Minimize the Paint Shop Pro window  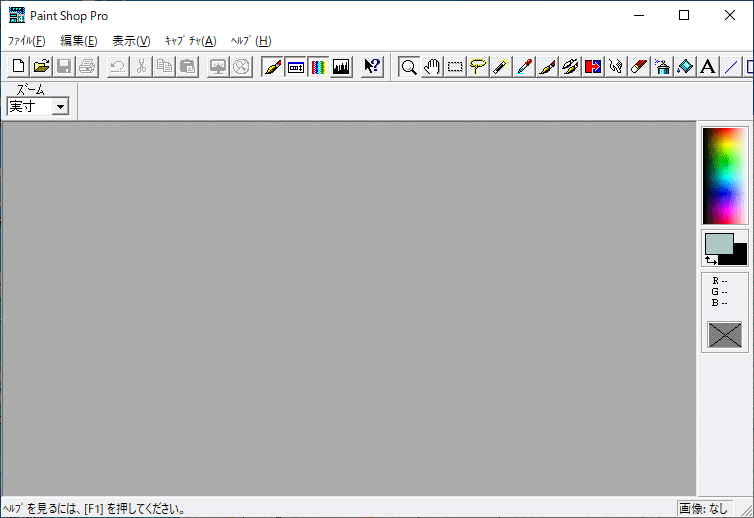[639, 15]
